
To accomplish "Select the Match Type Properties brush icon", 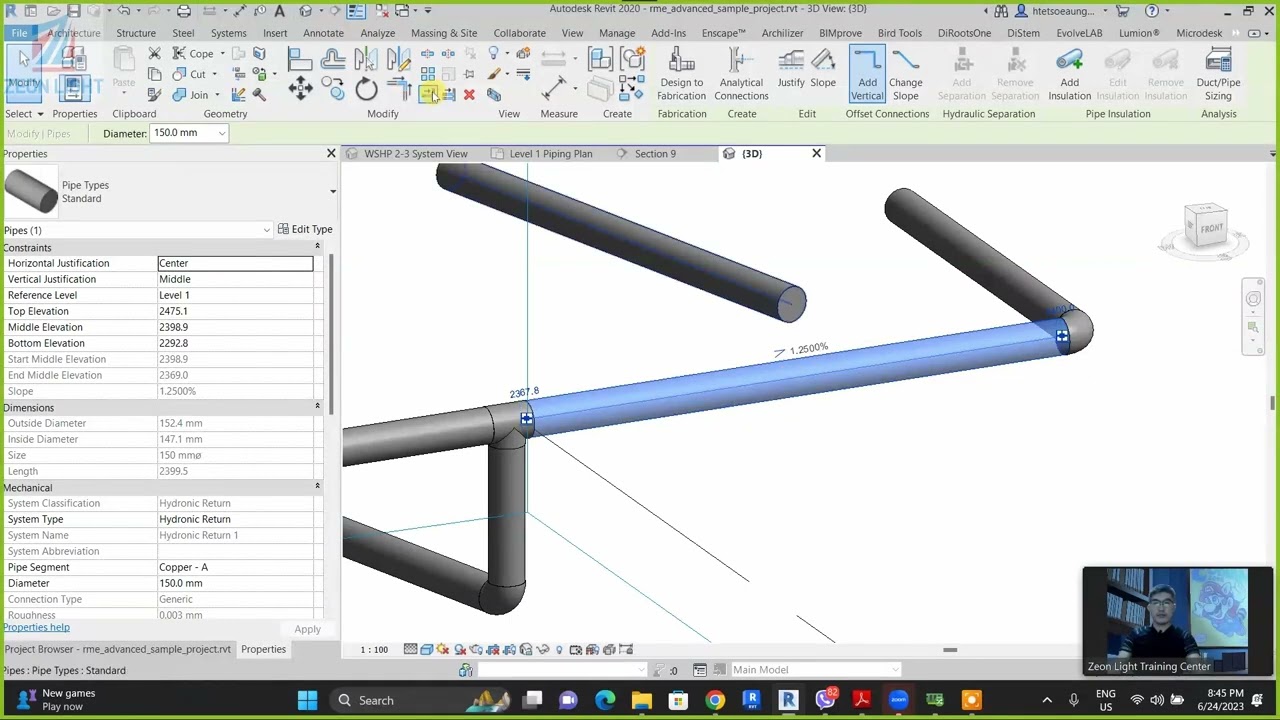I will click(155, 95).
